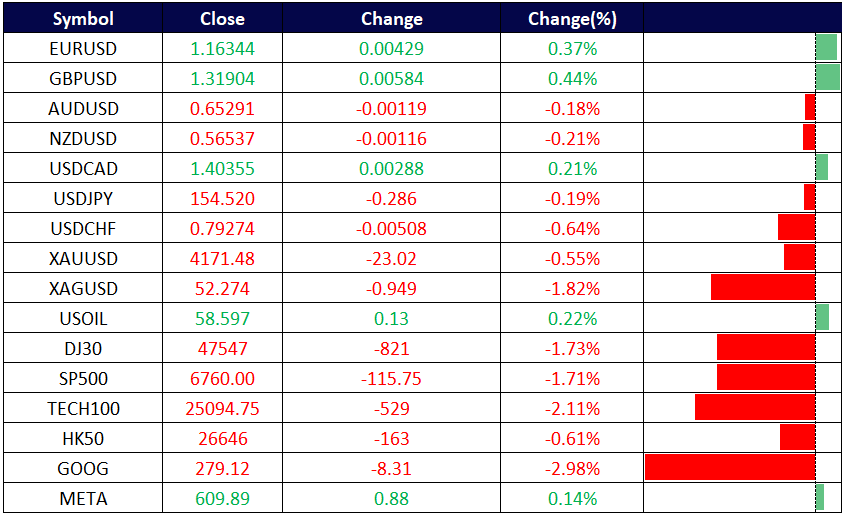Click USDCHF change value -0.00508
This screenshot has height=515, width=845.
(x=391, y=228)
